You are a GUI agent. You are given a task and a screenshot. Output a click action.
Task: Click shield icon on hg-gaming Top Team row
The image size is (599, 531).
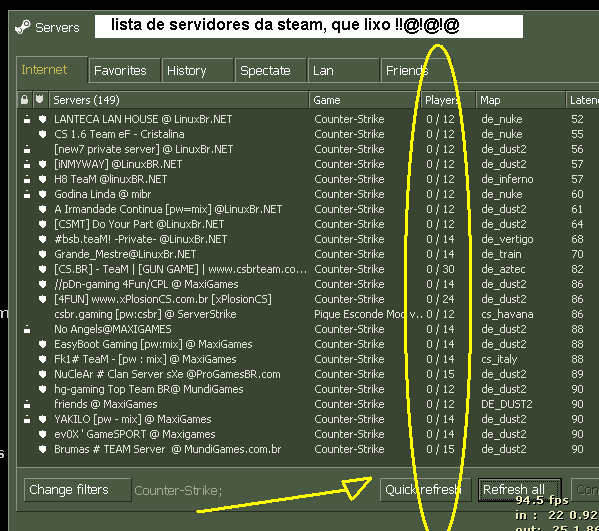click(42, 389)
